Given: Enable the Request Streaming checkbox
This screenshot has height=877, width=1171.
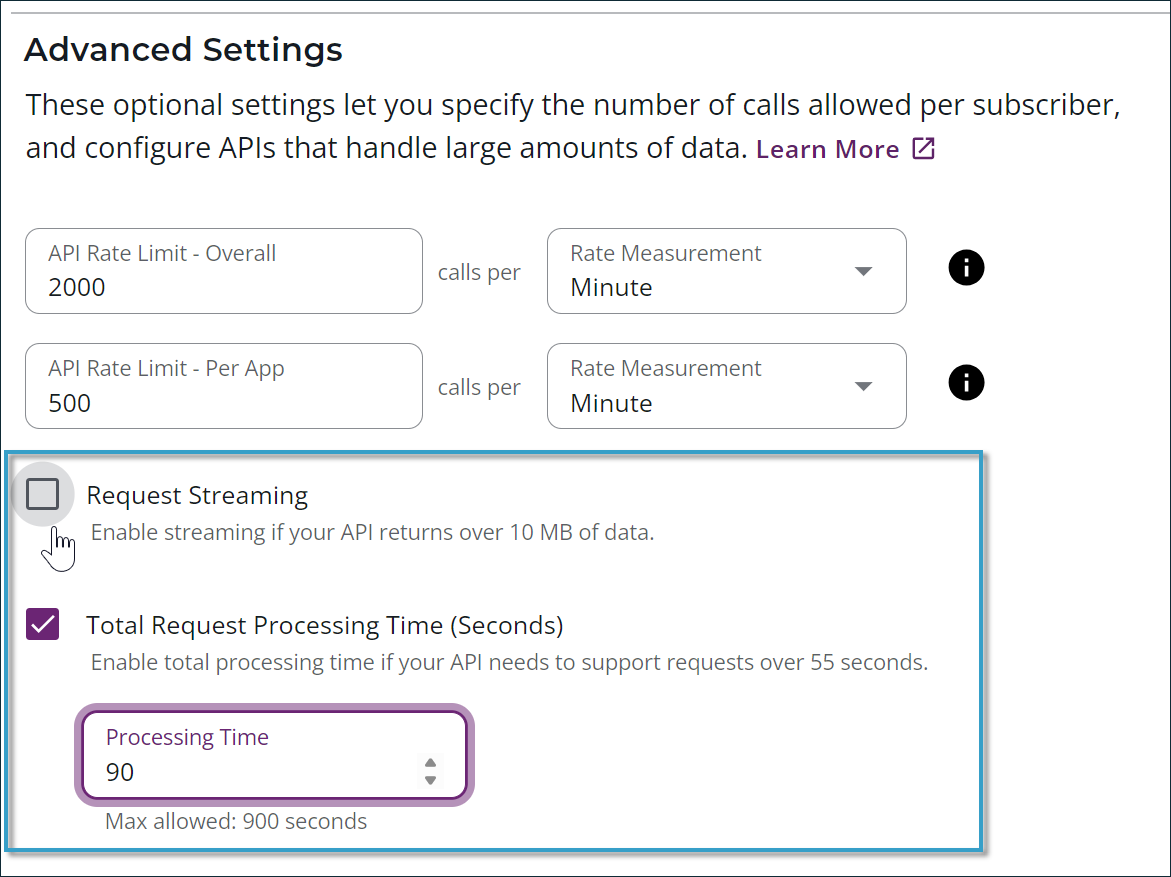Looking at the screenshot, I should tap(43, 494).
